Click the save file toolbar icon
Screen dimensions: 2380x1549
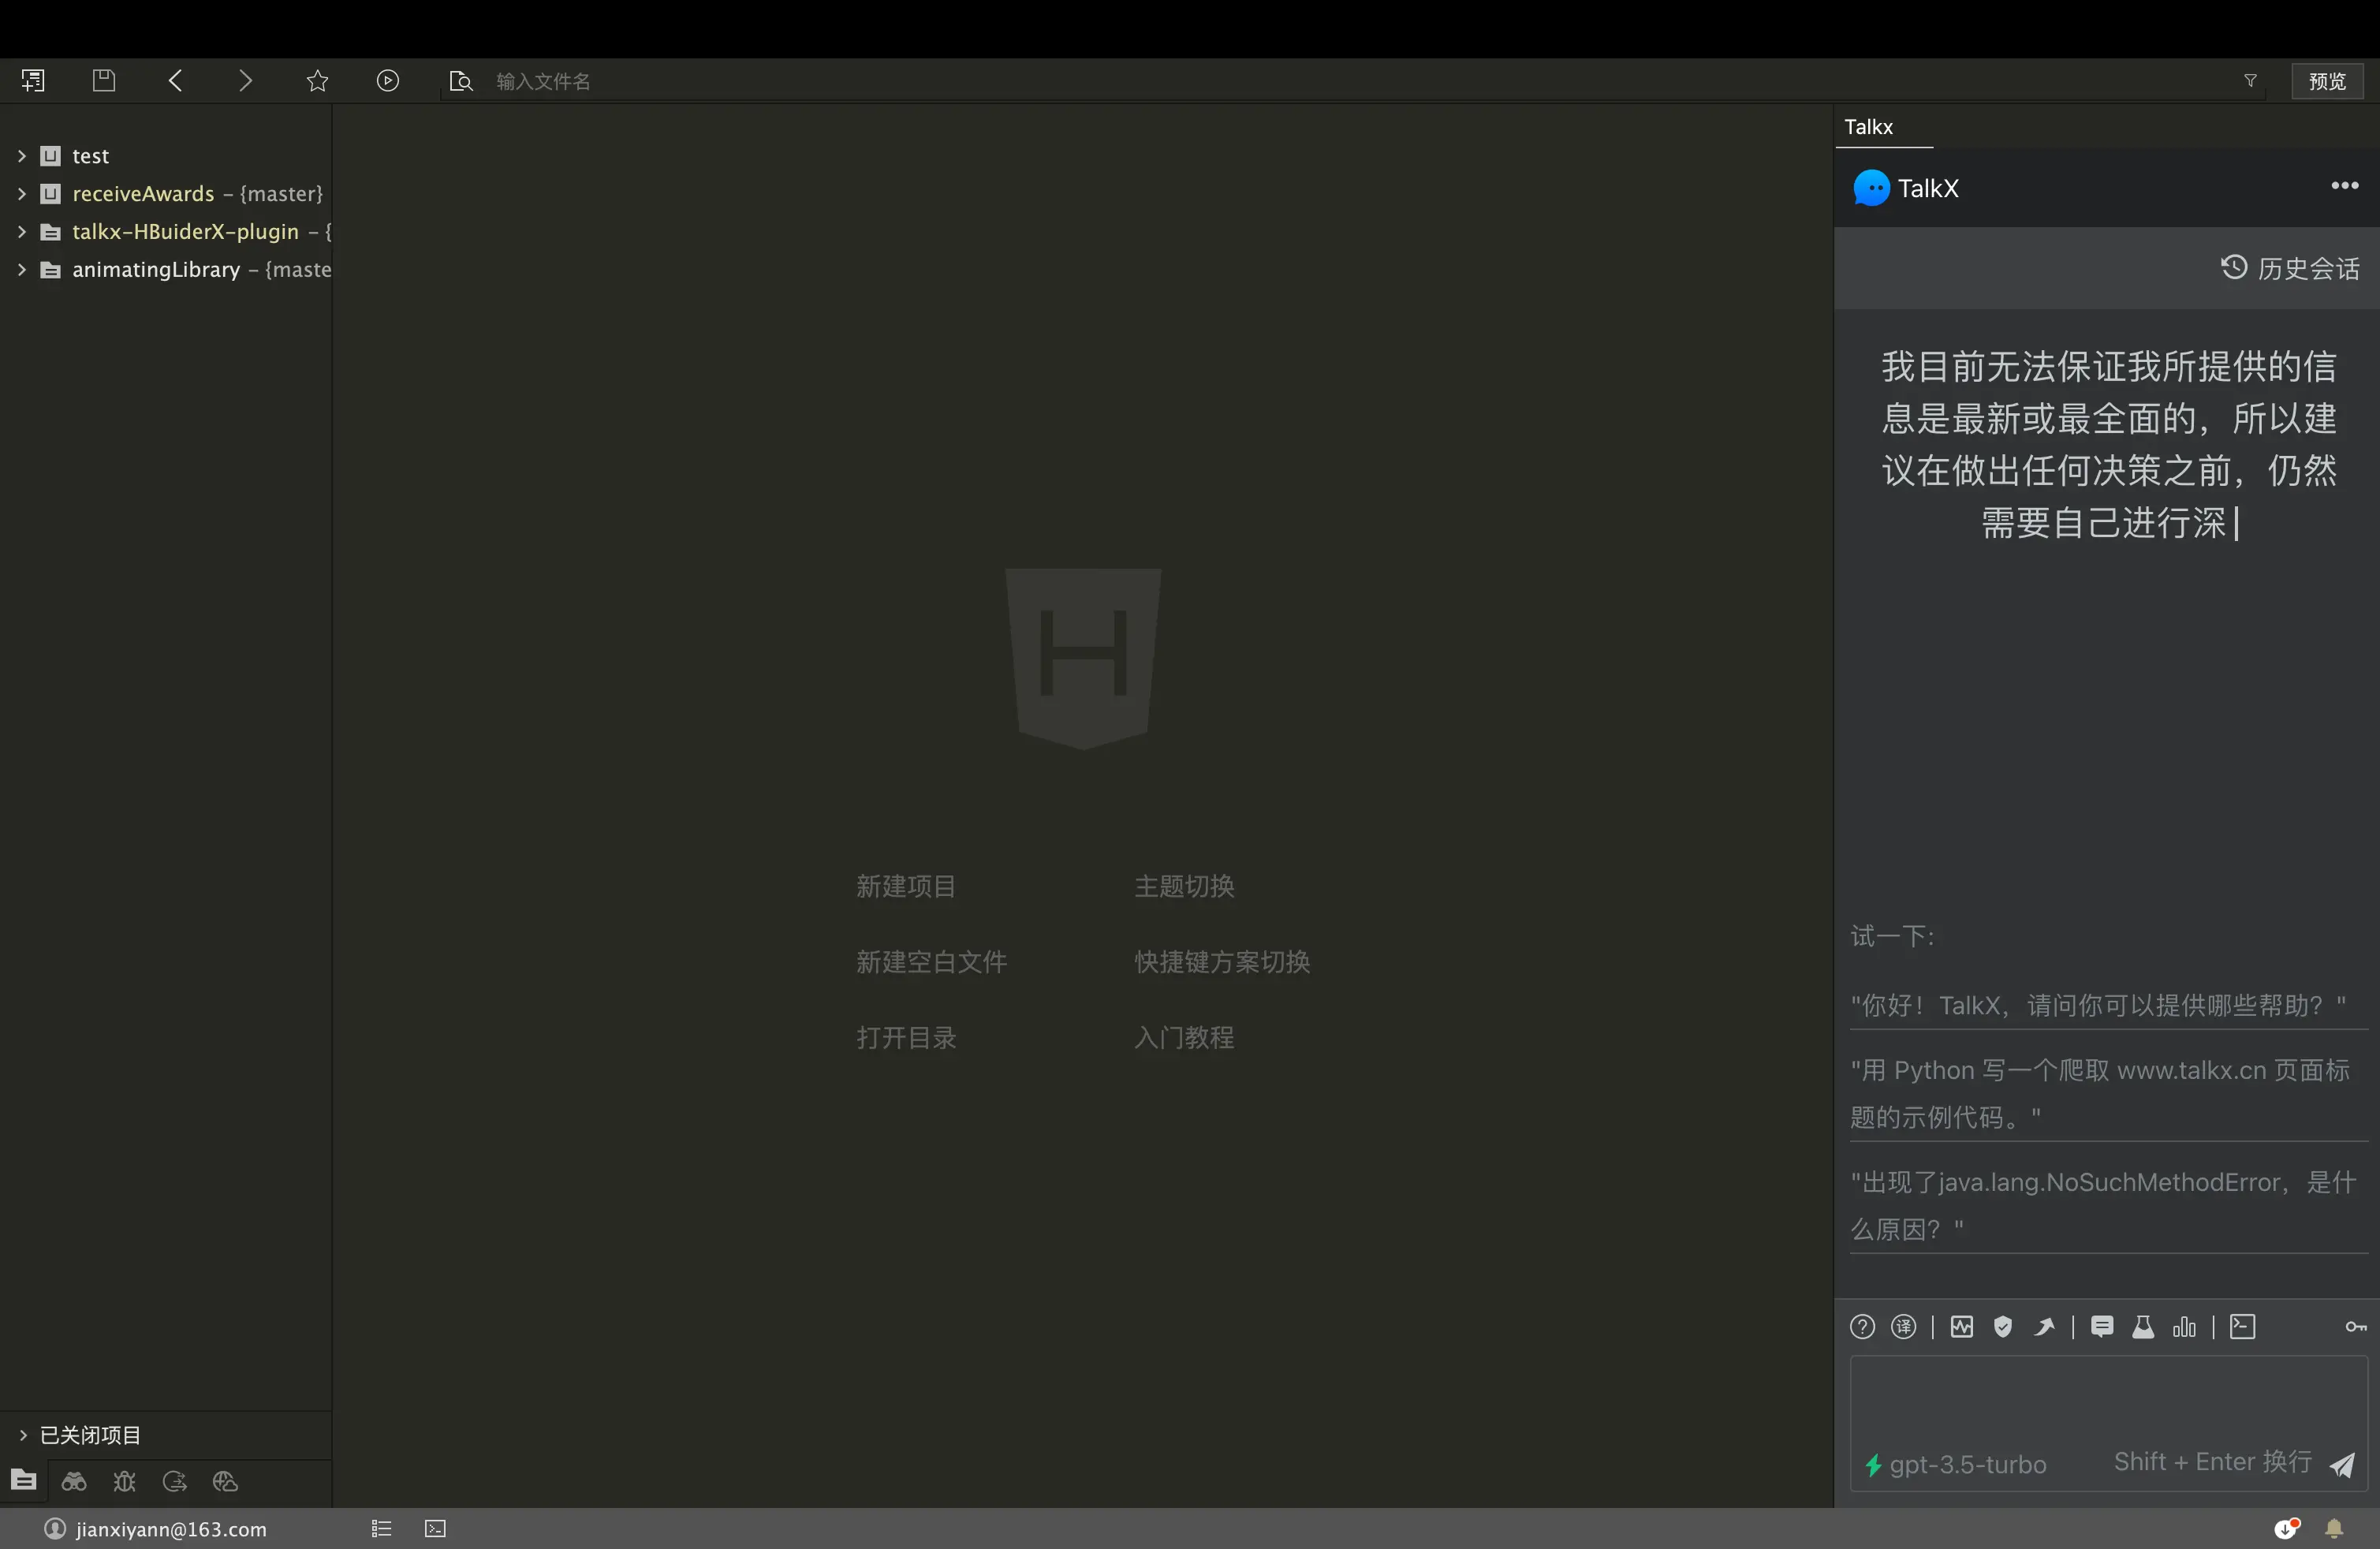point(104,81)
